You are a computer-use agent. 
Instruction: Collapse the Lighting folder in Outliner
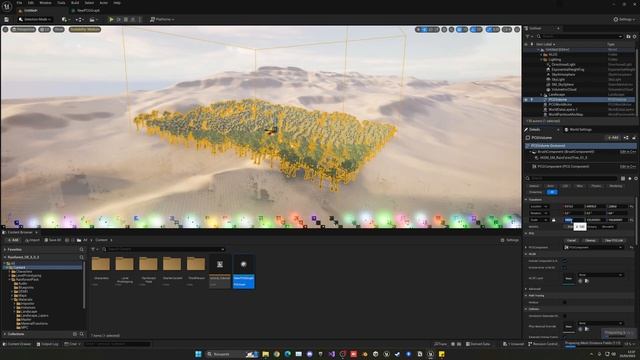542,60
